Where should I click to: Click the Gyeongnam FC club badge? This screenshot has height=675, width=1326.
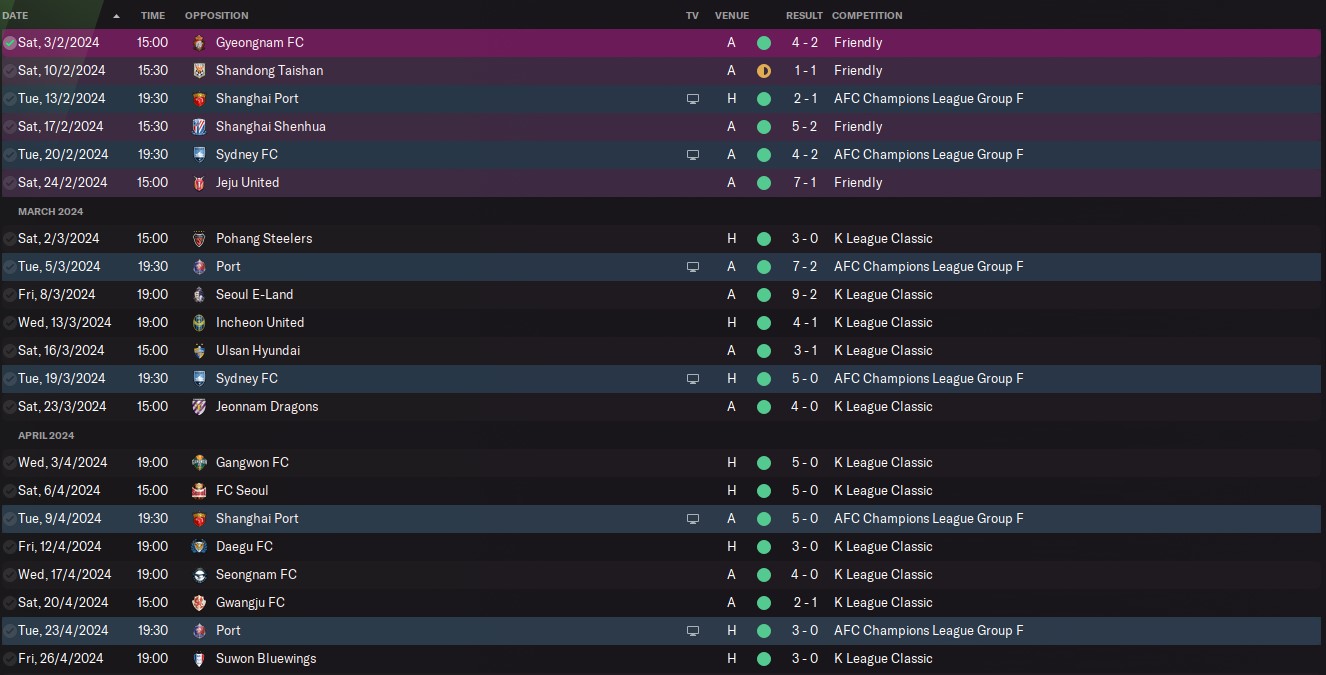click(x=199, y=43)
